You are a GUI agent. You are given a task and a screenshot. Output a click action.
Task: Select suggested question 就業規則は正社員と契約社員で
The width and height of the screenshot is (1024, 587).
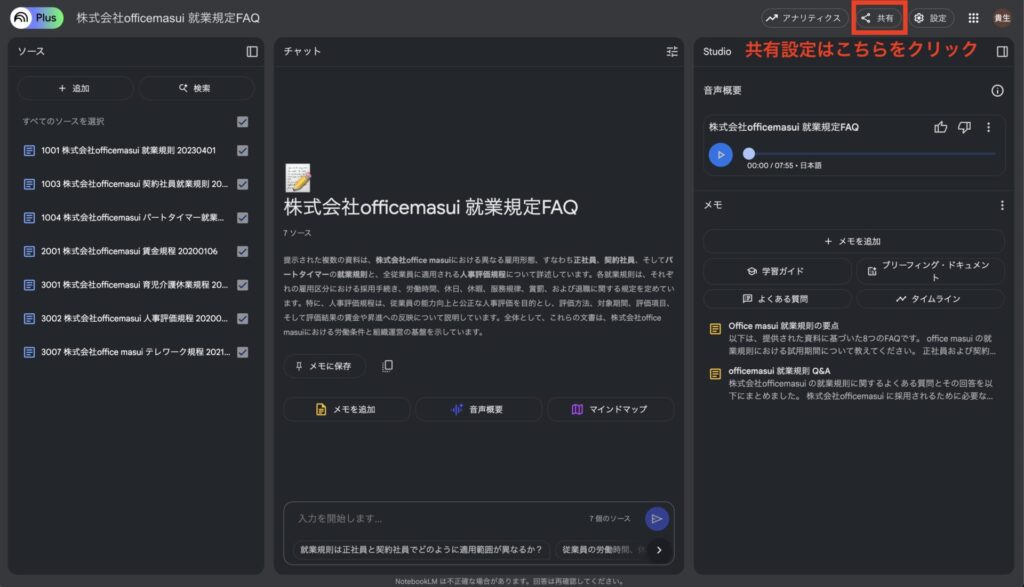(421, 550)
